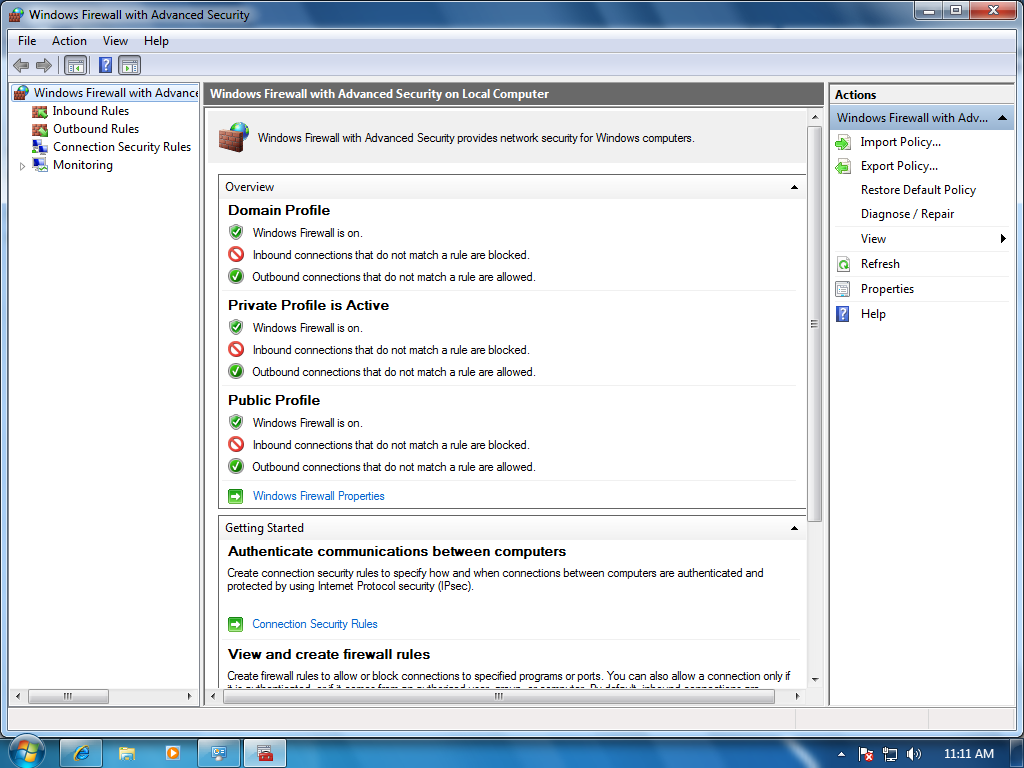Click the Back arrow toolbar icon
The height and width of the screenshot is (768, 1024).
click(21, 65)
